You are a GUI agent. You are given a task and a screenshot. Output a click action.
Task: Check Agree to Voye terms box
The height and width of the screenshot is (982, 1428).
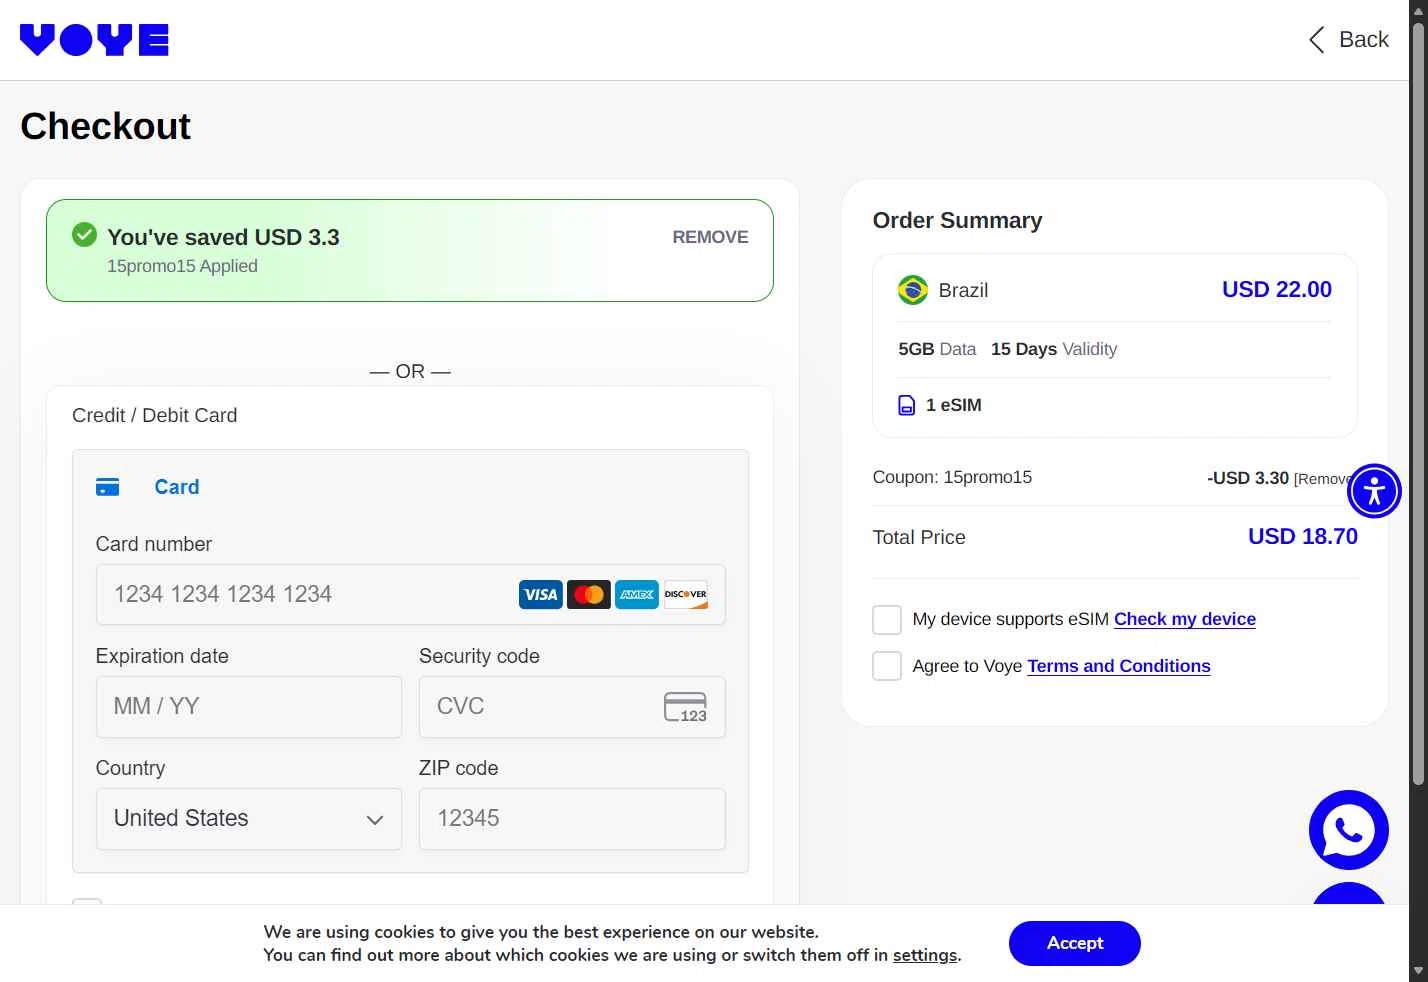tap(887, 666)
